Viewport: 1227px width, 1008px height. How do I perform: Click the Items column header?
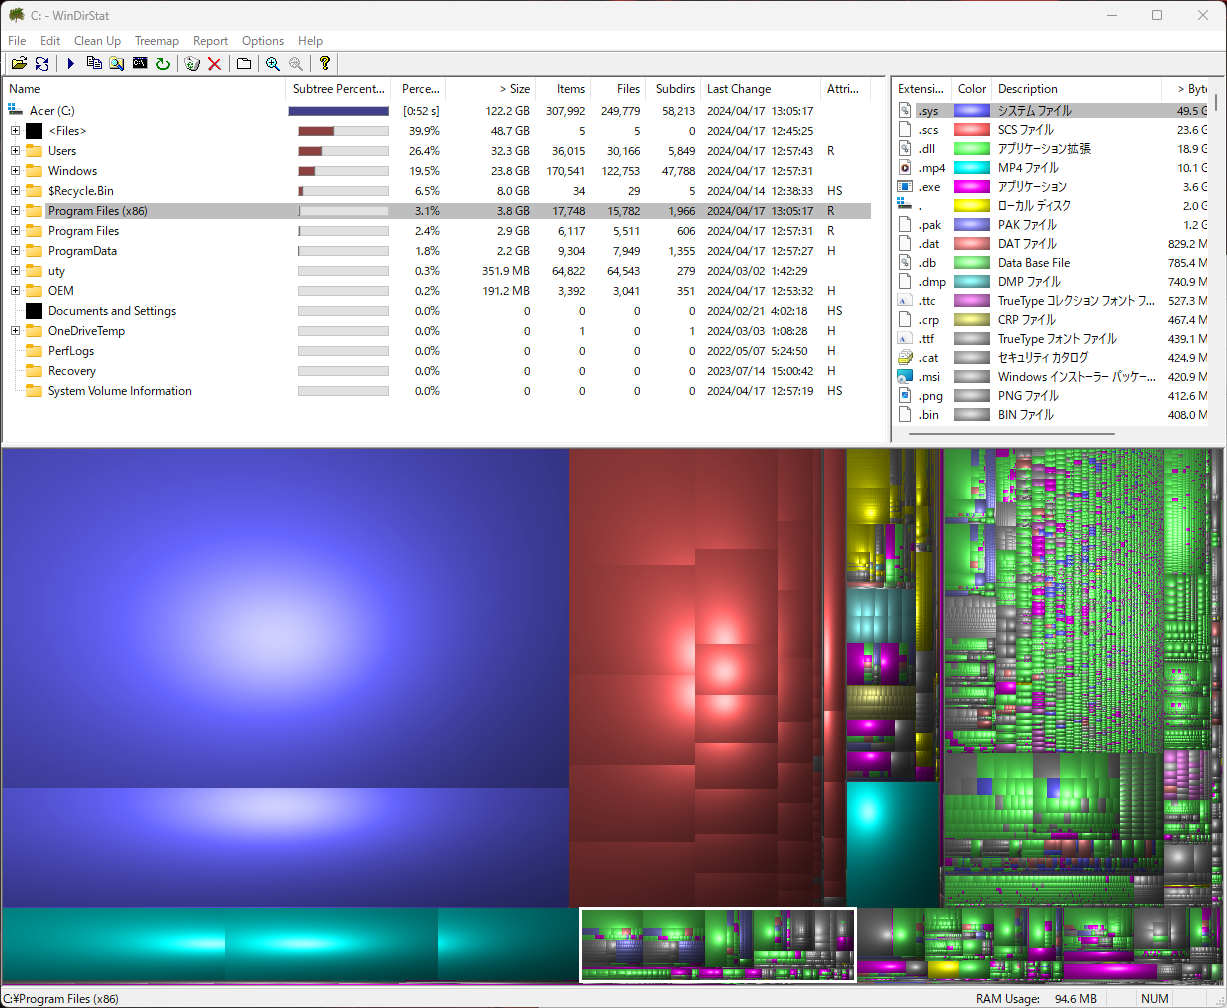pos(570,89)
